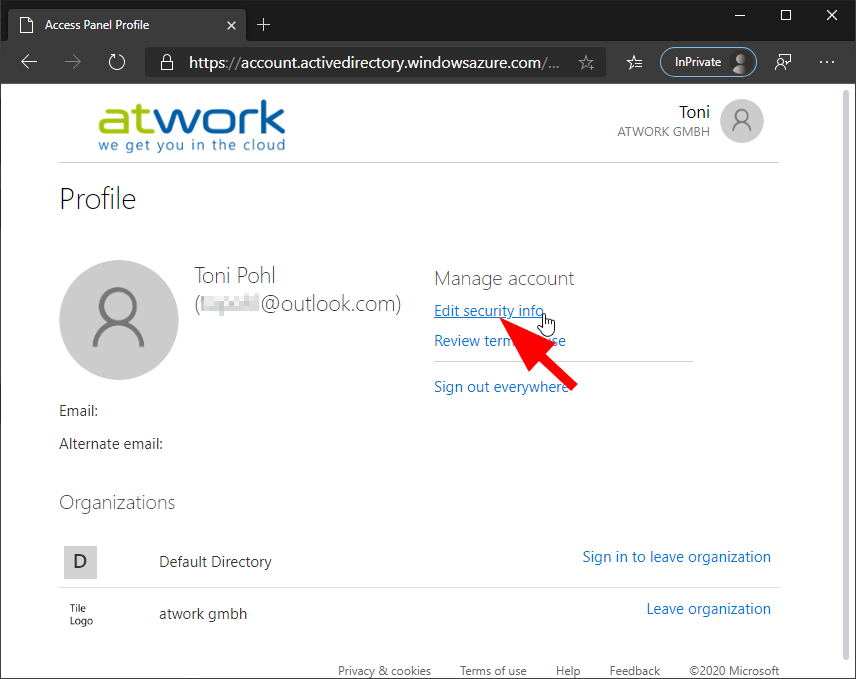Click the atwork gmbh organization name
Screen dimensions: 856x679
203,614
